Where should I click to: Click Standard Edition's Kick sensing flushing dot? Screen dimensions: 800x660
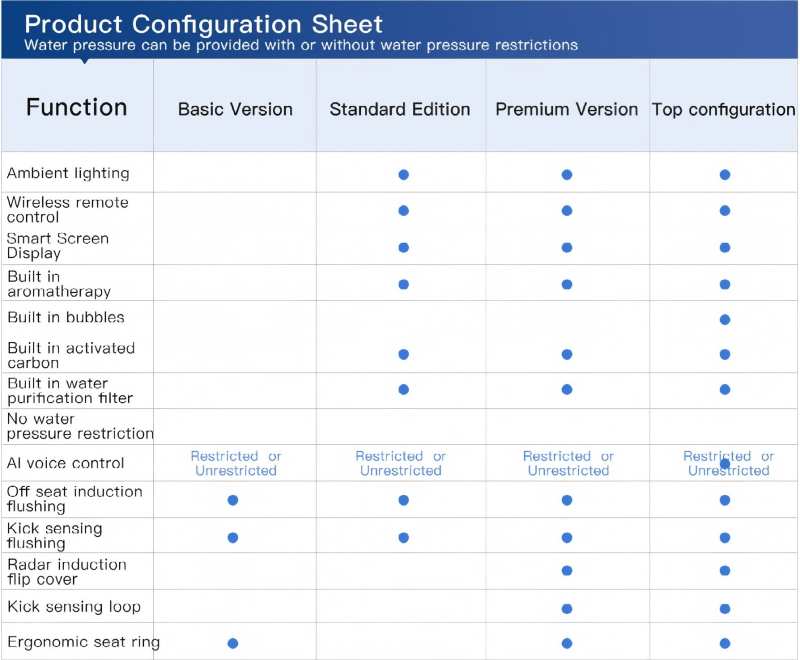[x=404, y=537]
